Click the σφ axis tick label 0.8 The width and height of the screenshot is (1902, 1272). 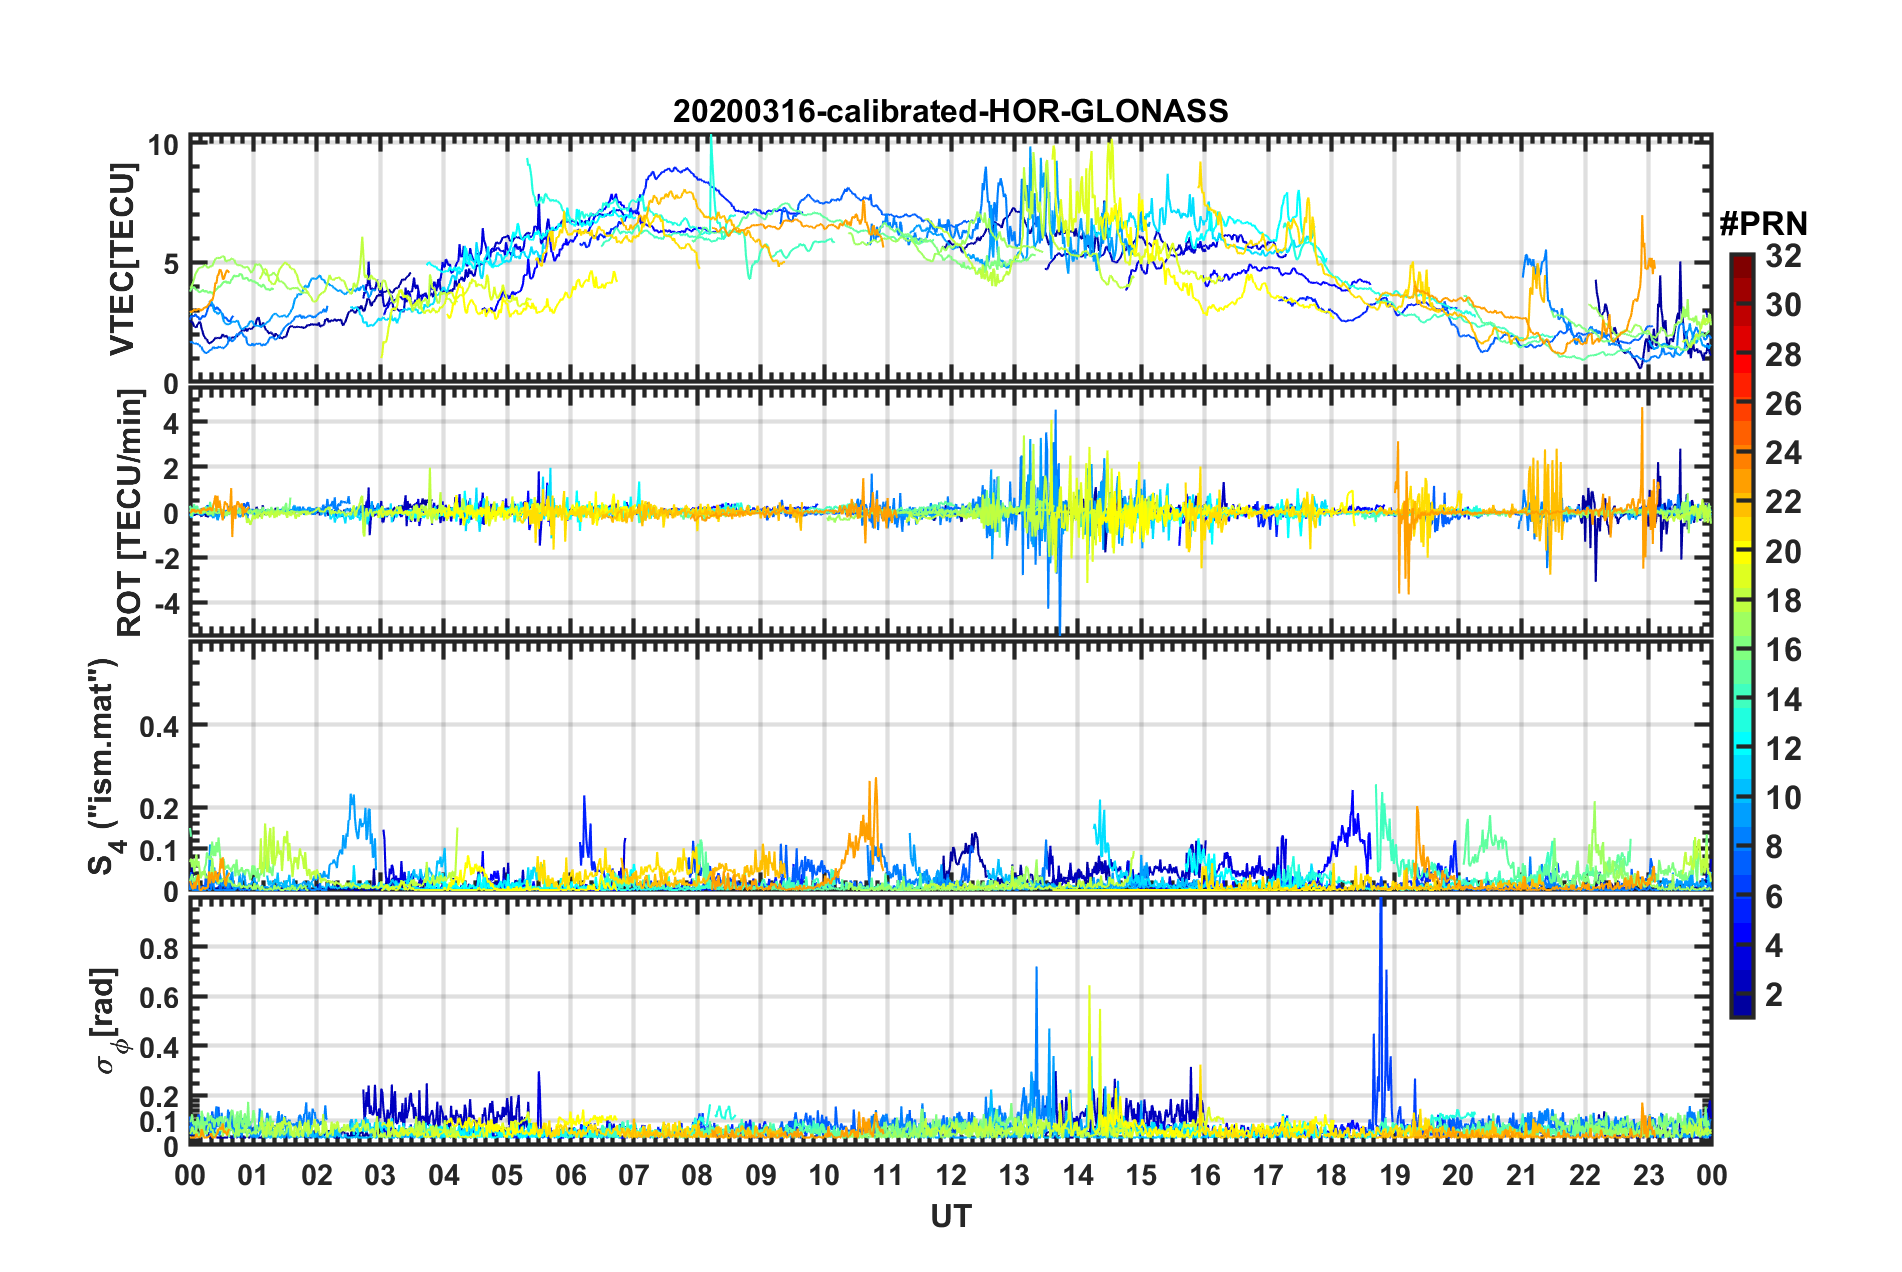click(160, 947)
